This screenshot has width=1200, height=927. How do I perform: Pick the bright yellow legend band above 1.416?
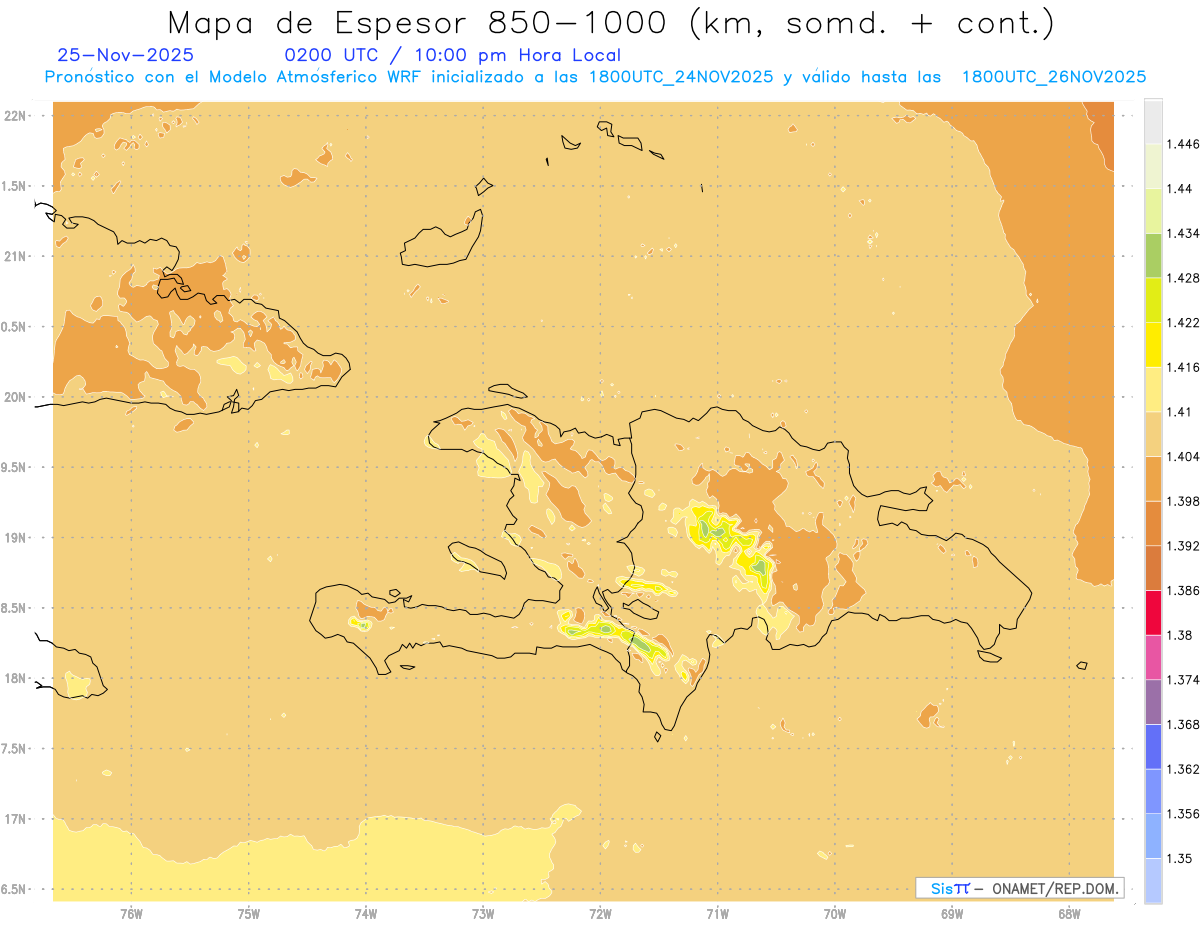(1153, 344)
